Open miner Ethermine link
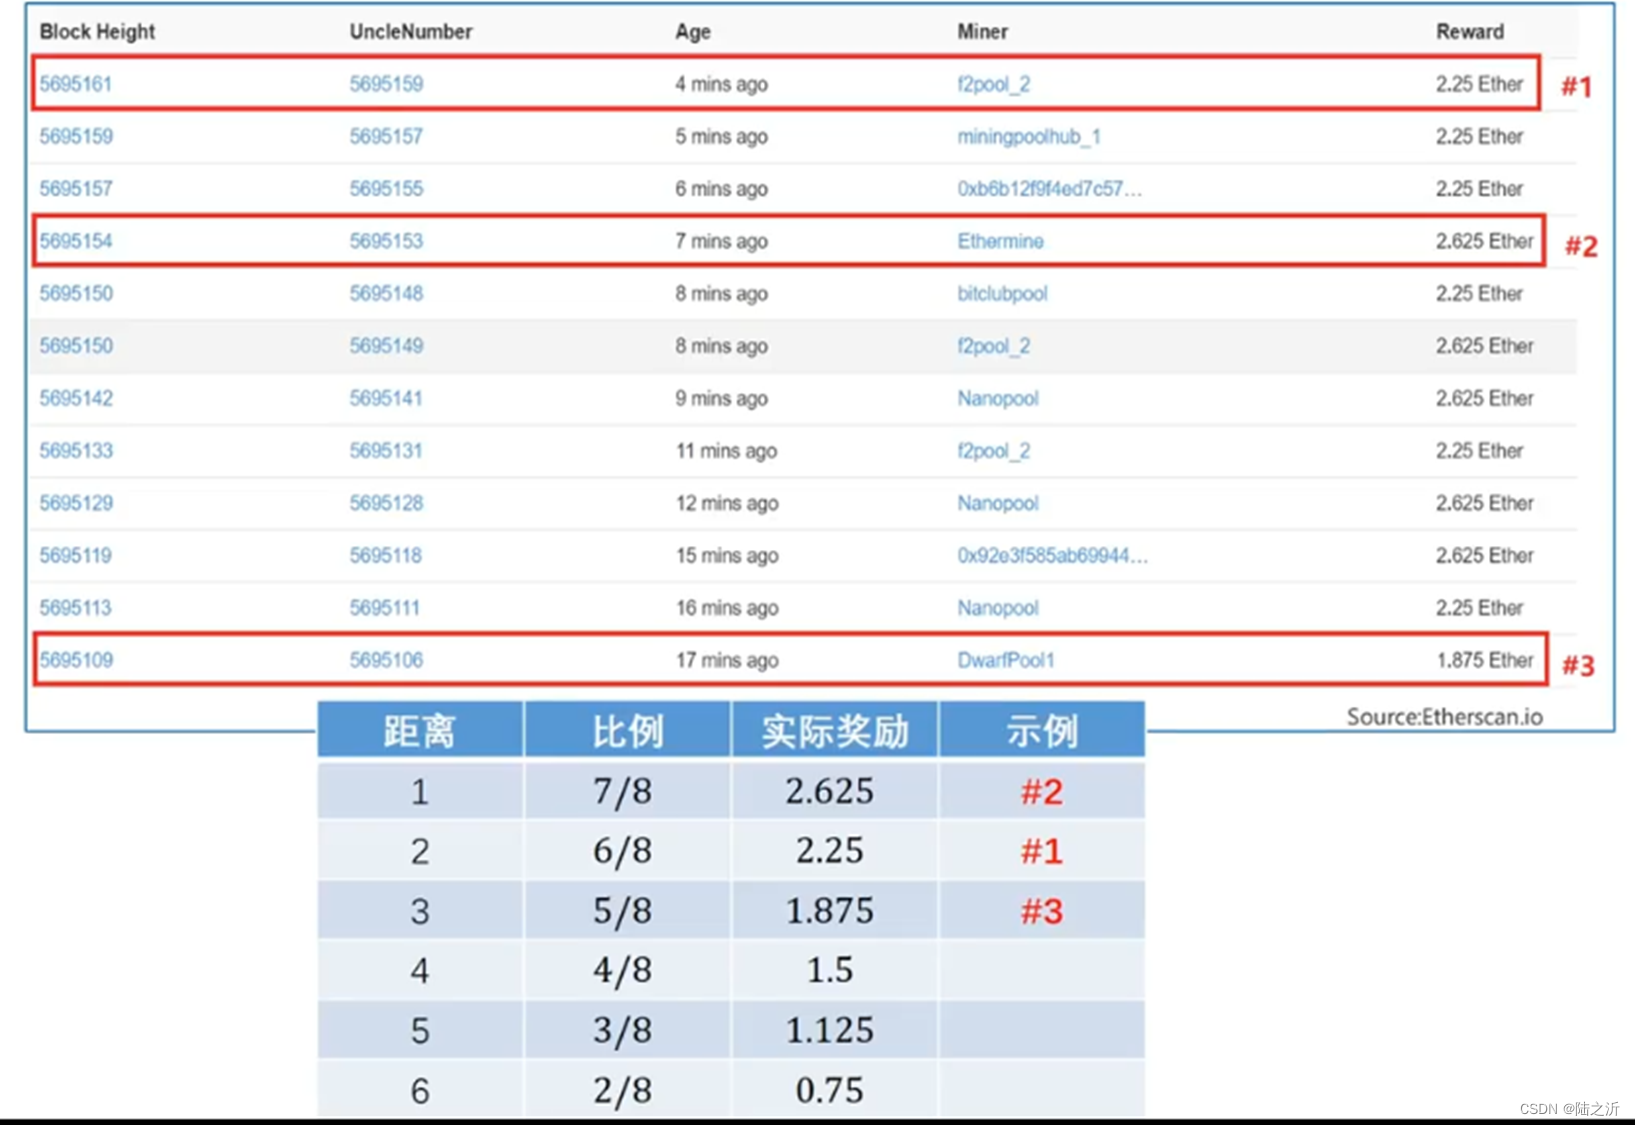1635x1125 pixels. click(1000, 241)
